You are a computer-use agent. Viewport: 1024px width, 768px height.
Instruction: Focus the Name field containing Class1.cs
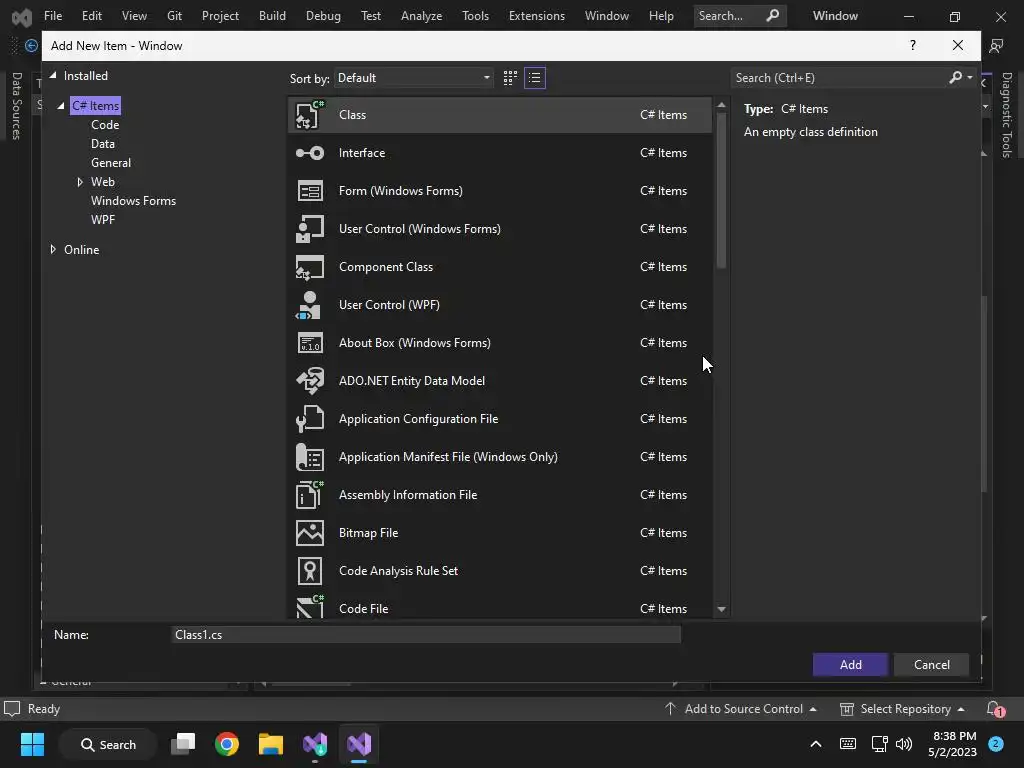[426, 635]
